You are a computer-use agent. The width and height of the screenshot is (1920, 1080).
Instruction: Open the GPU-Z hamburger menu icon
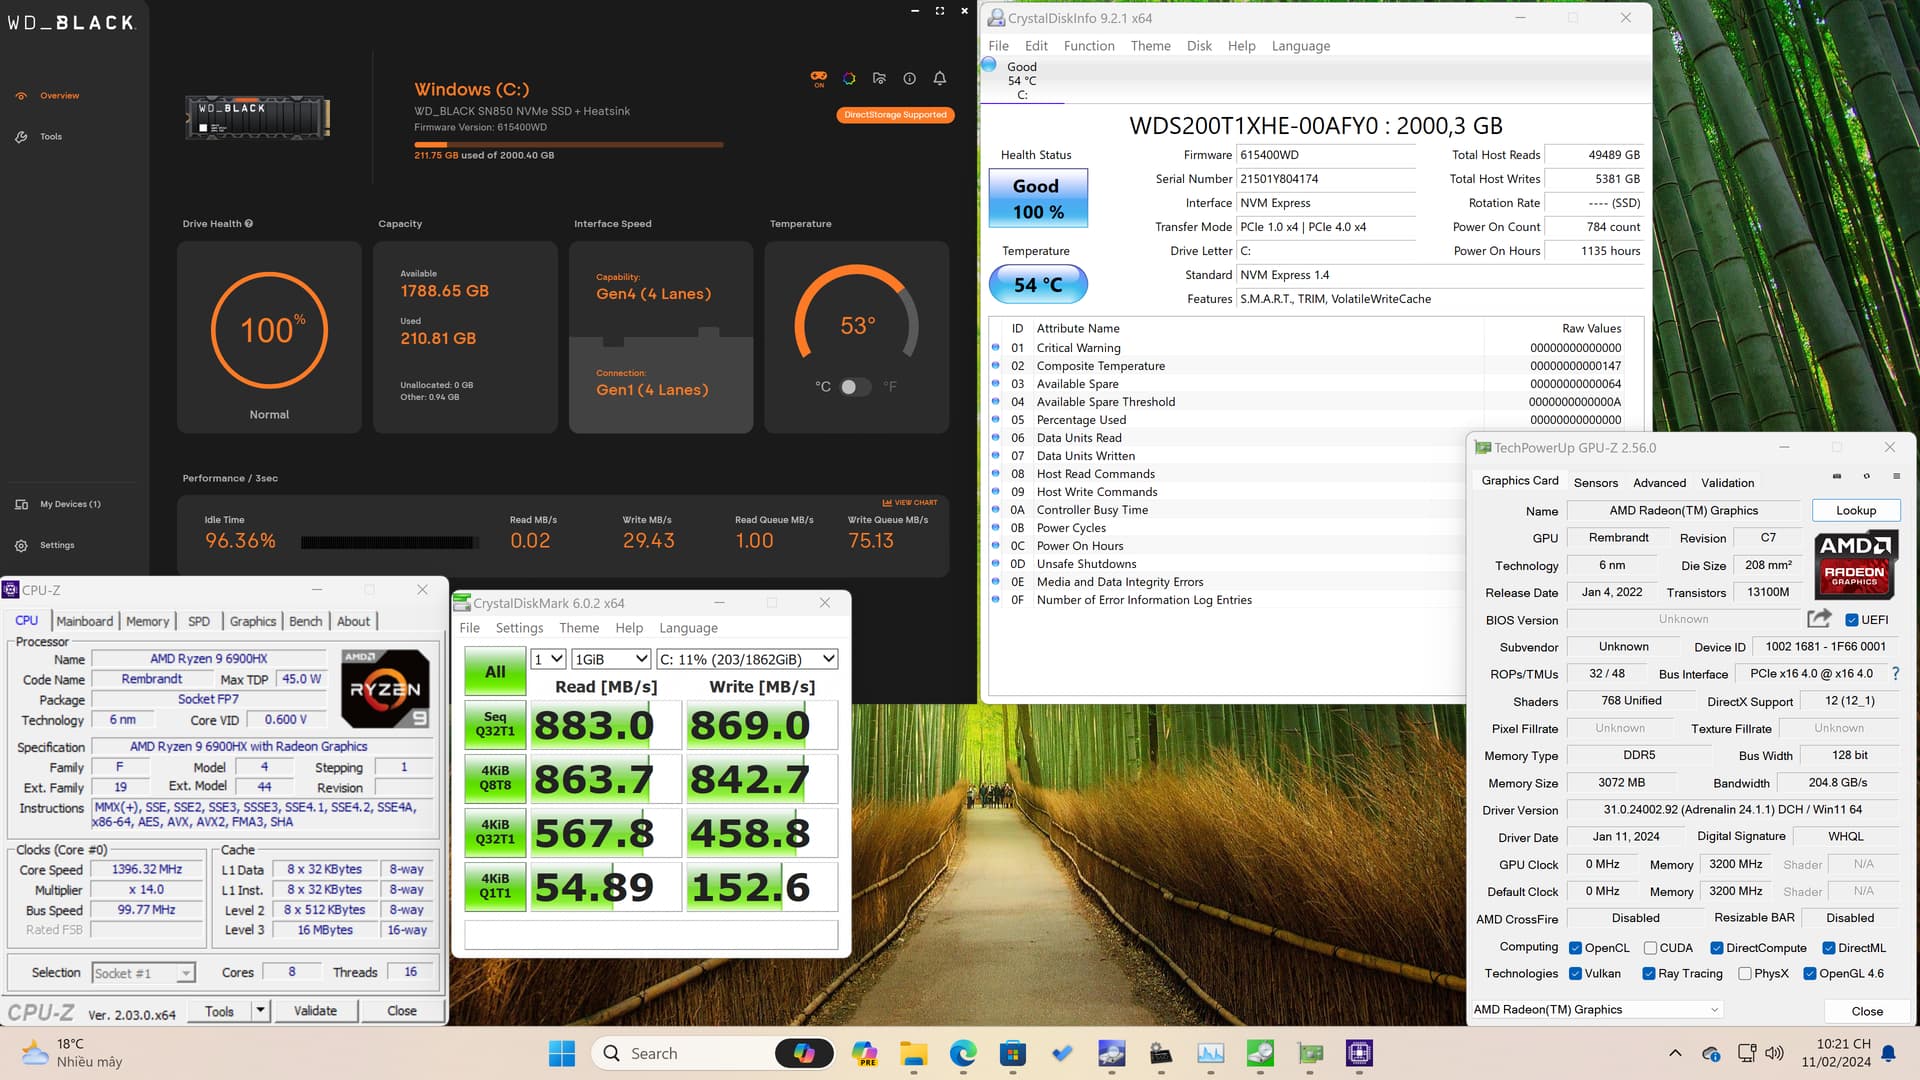click(x=1896, y=476)
